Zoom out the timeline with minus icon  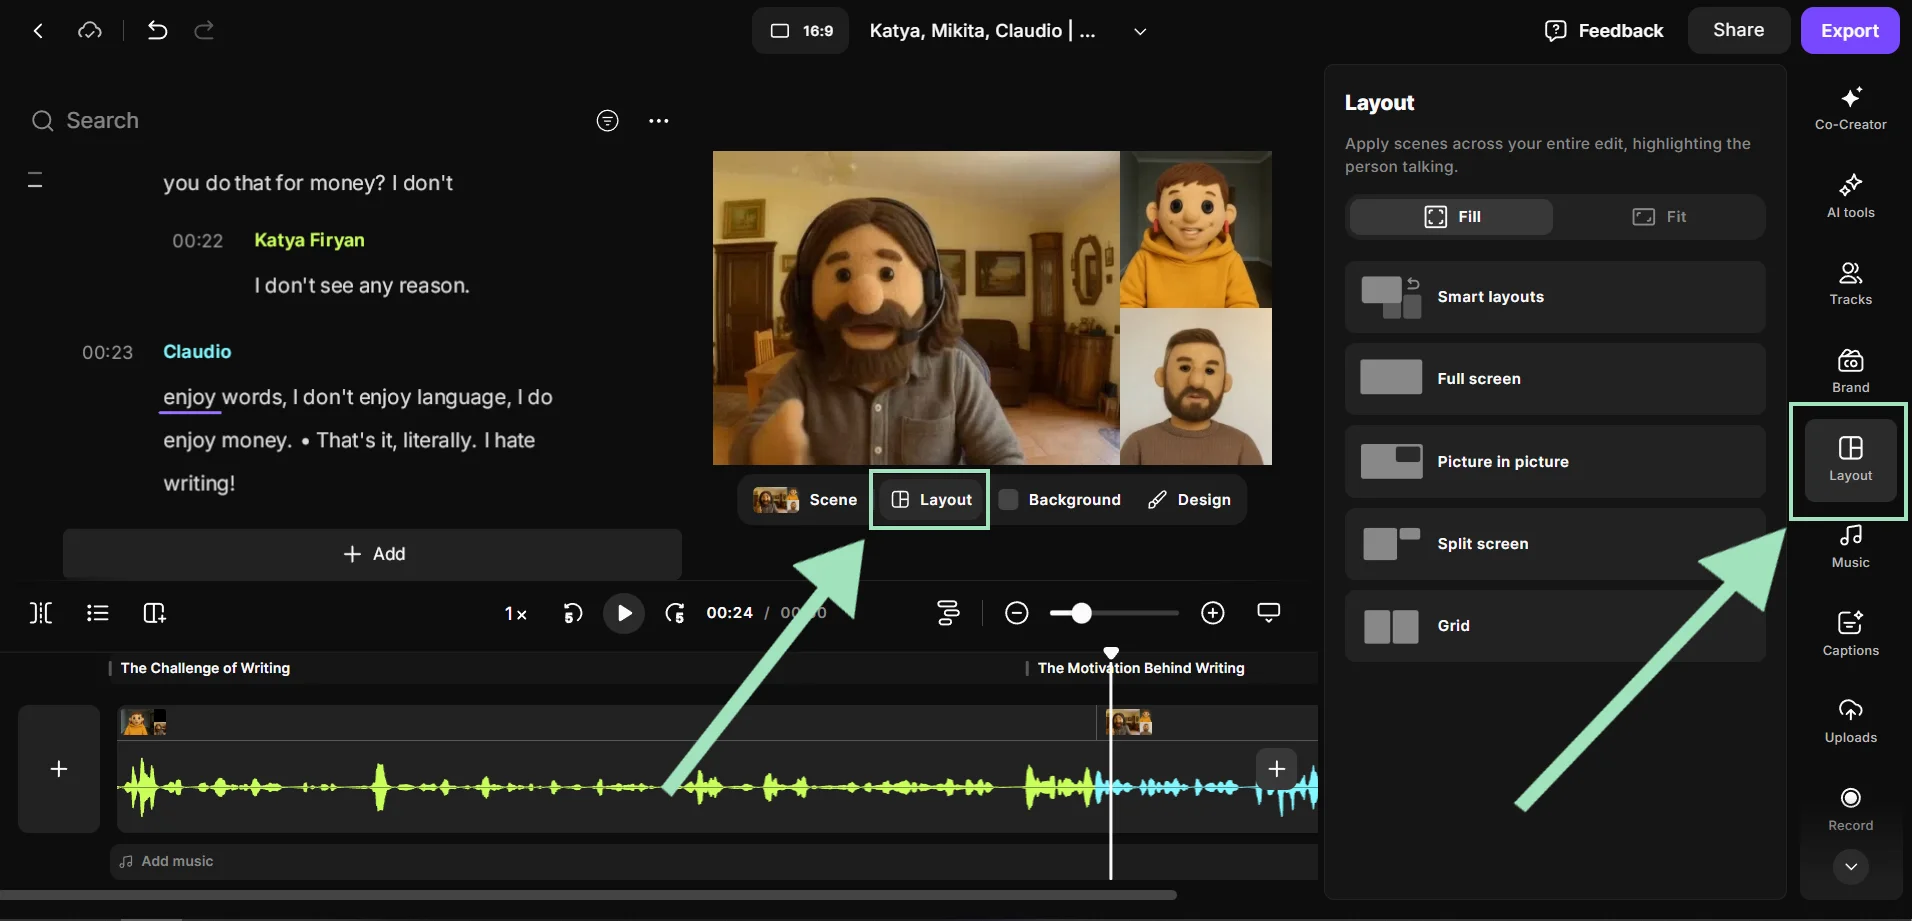coord(1016,613)
